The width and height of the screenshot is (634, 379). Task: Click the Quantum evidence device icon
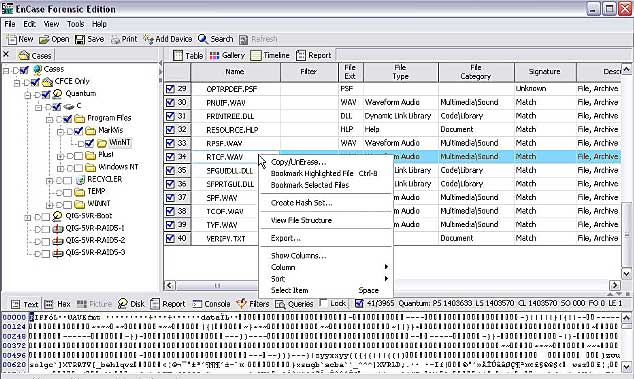pyautogui.click(x=57, y=93)
